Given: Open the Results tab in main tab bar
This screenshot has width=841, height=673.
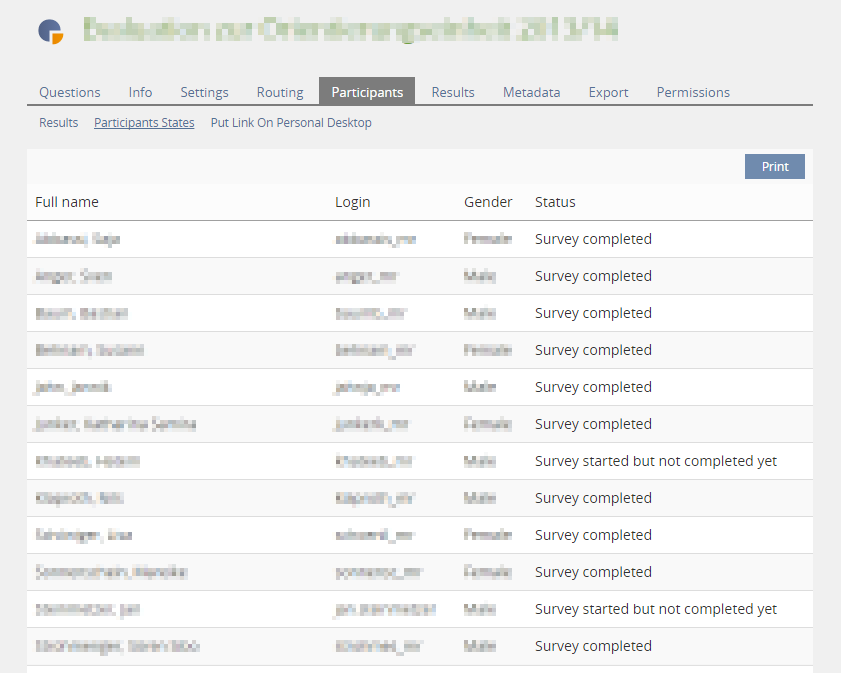Looking at the screenshot, I should click(x=453, y=92).
